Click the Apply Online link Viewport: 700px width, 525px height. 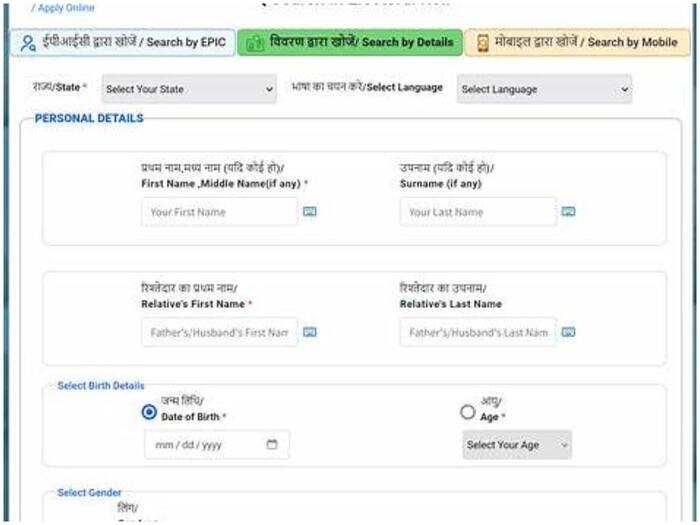tap(65, 7)
